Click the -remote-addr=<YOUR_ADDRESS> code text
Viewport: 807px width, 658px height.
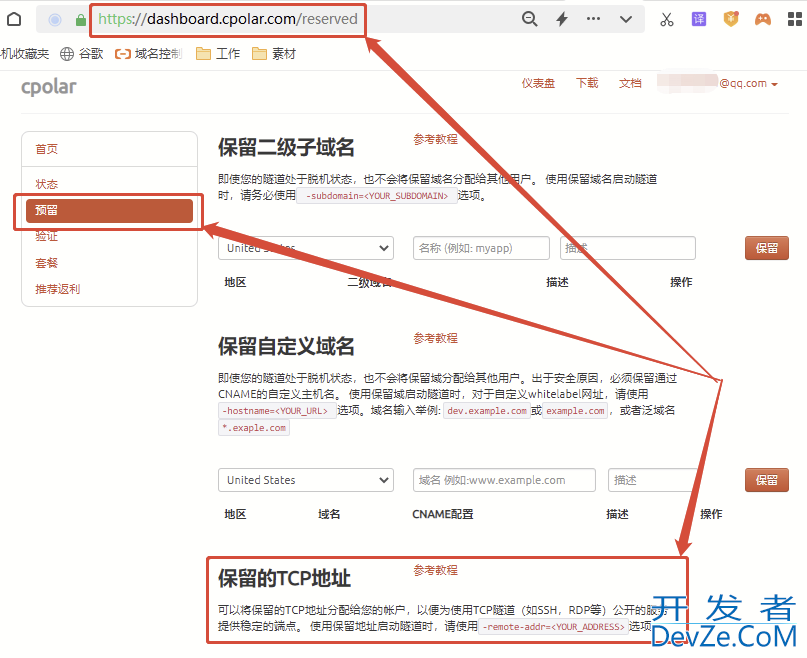point(553,627)
